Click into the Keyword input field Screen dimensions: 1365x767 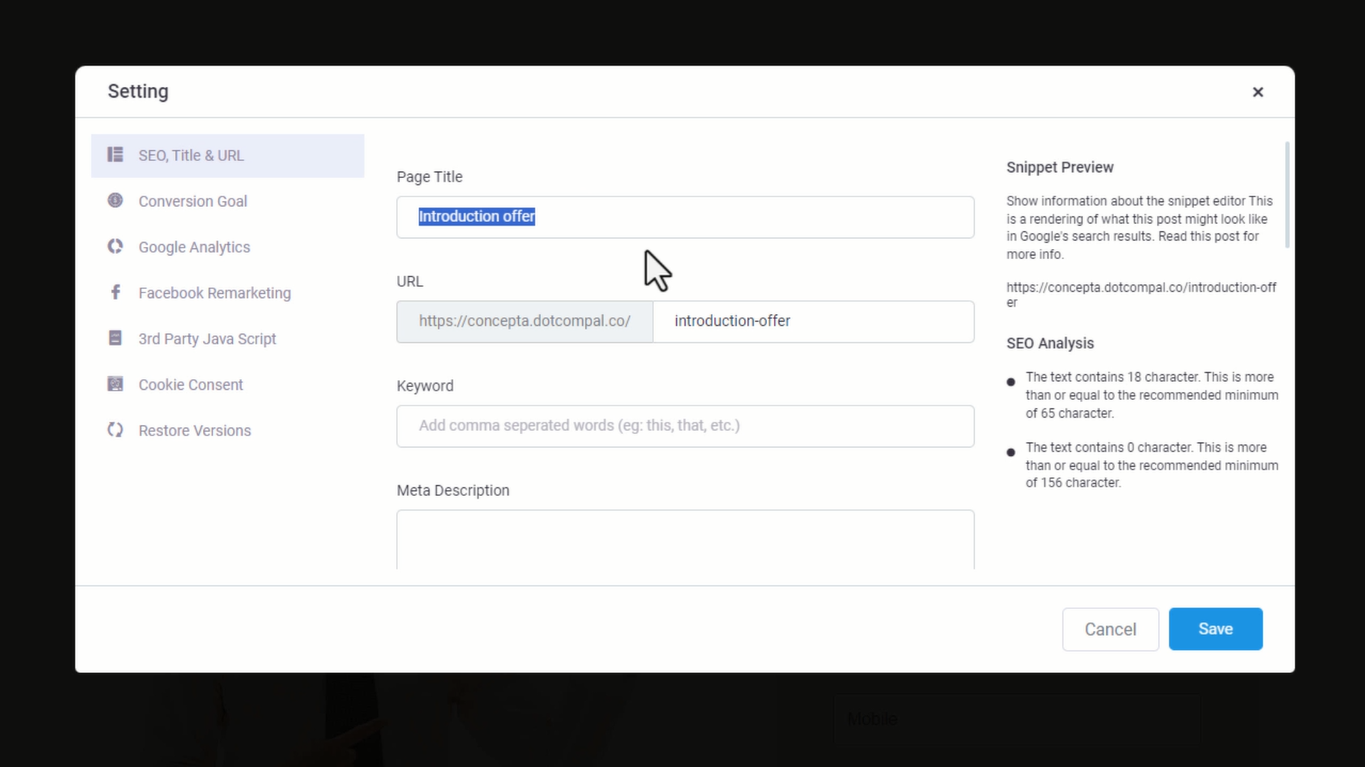(x=685, y=426)
